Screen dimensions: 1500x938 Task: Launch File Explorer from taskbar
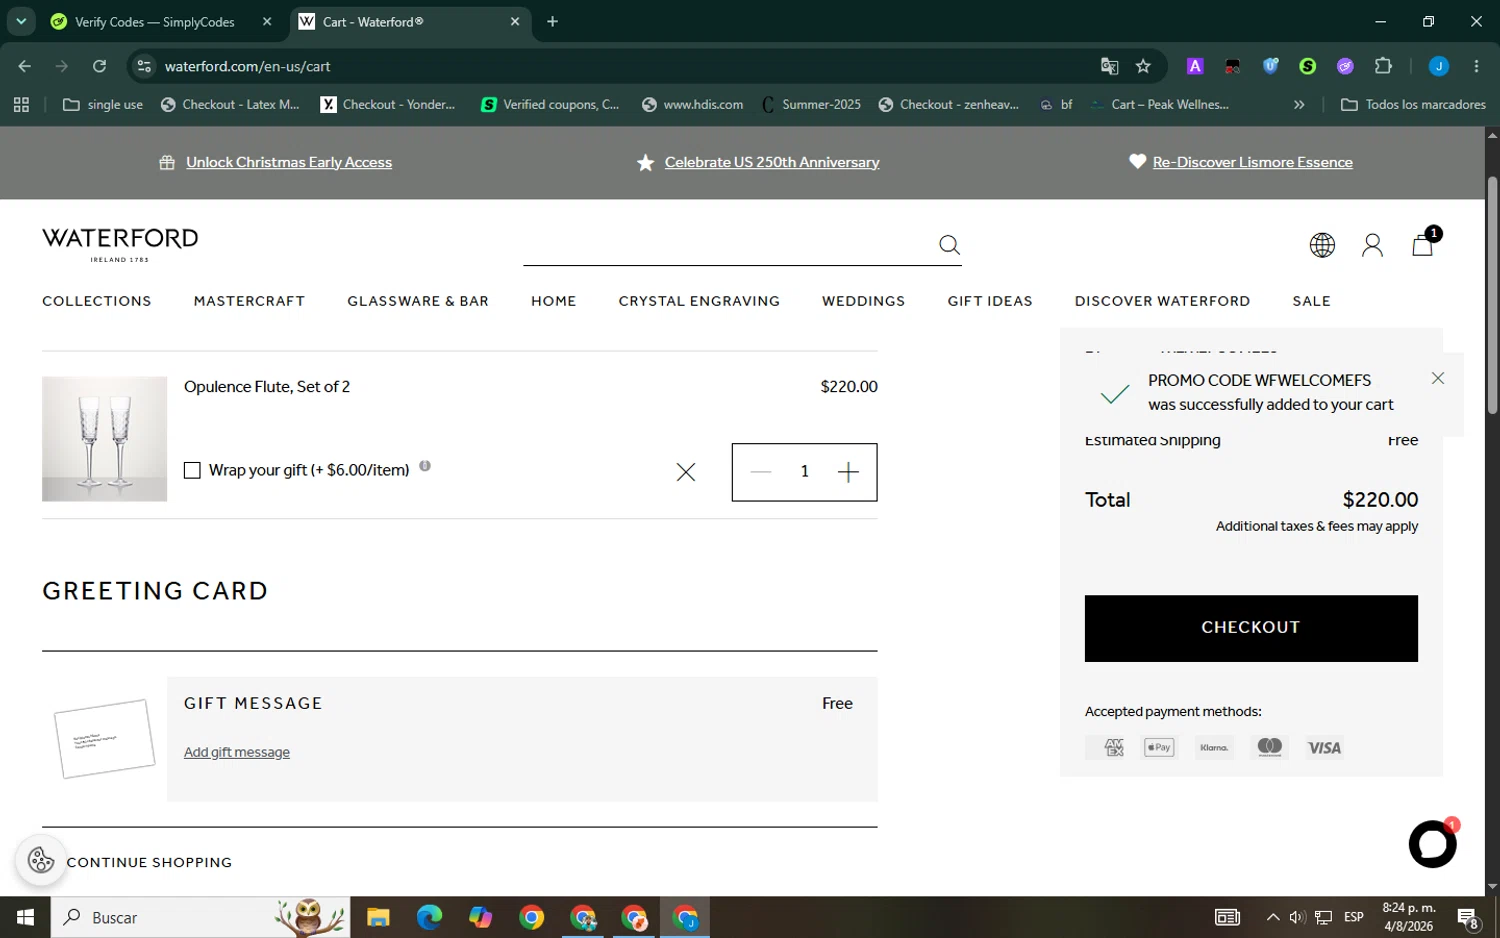(377, 917)
